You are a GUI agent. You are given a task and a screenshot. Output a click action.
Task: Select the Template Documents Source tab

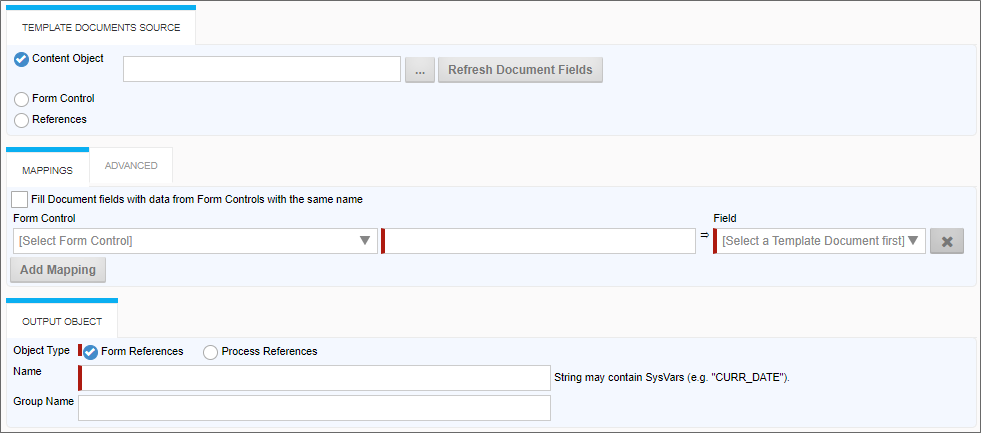click(x=101, y=28)
